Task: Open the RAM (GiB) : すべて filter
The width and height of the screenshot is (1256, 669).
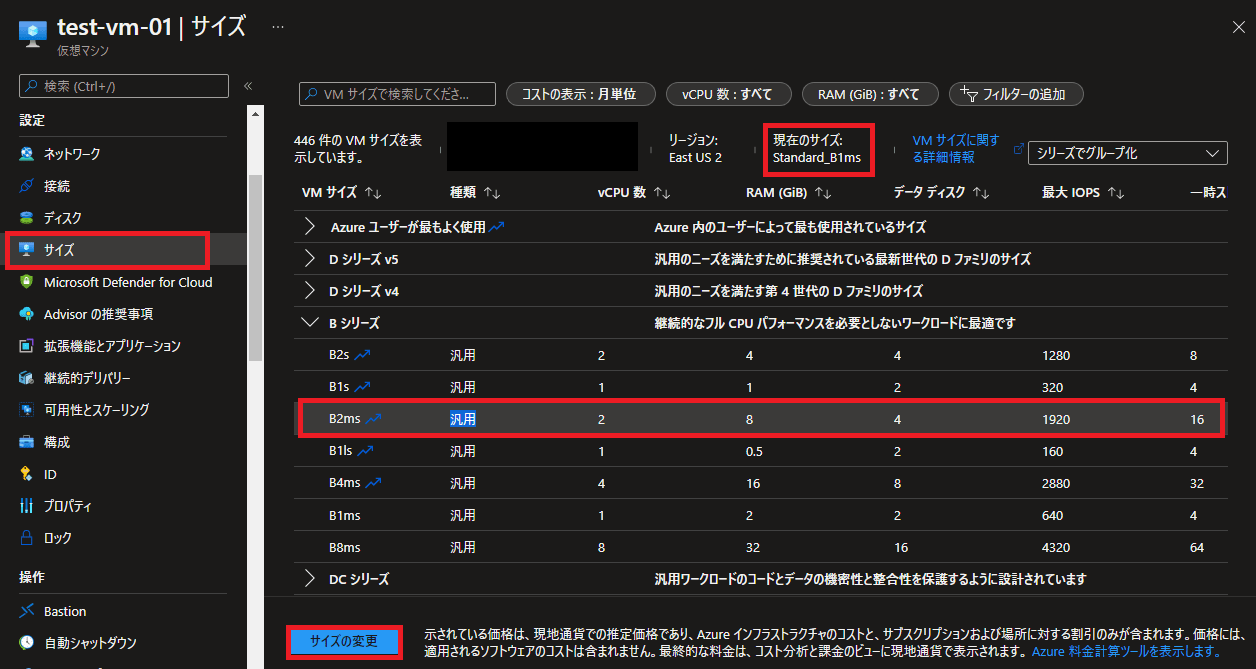Action: (x=869, y=94)
